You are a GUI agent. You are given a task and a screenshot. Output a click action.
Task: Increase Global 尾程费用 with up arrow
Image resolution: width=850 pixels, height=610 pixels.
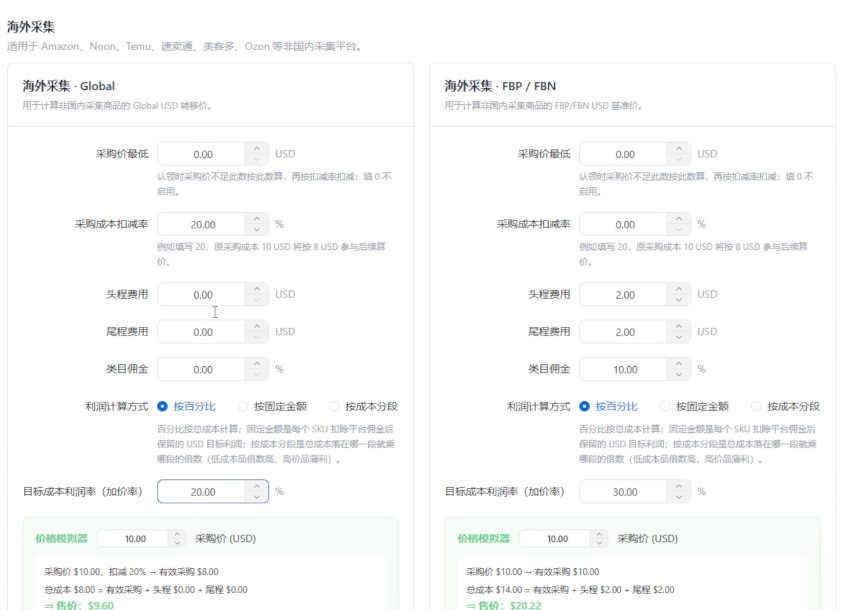(256, 326)
